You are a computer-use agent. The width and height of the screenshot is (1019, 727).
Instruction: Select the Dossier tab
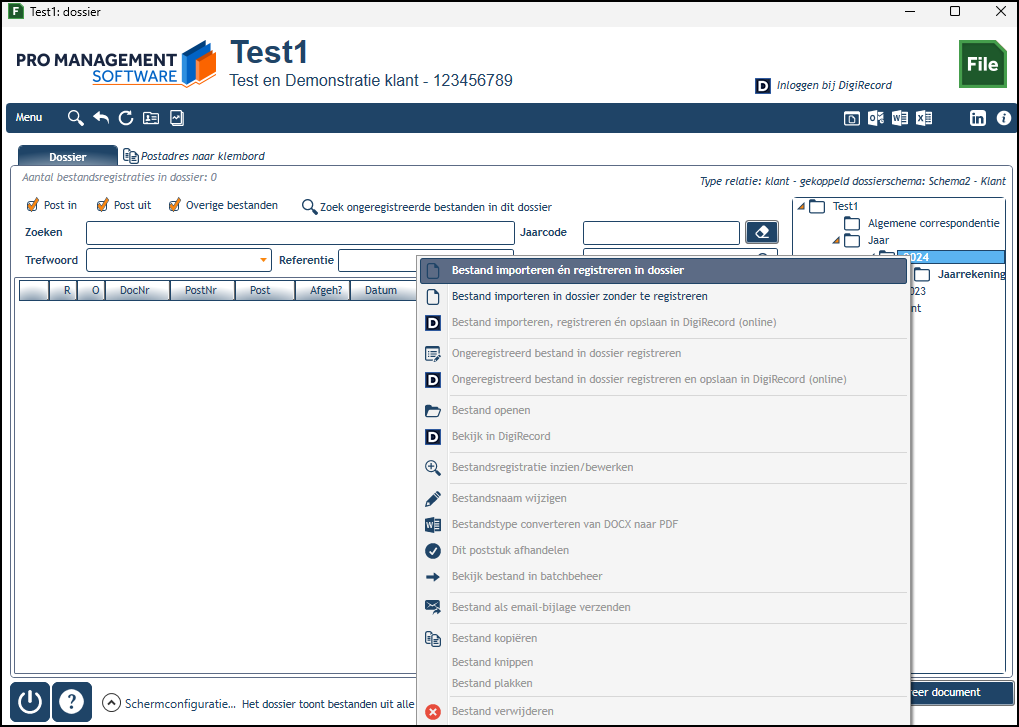click(68, 157)
